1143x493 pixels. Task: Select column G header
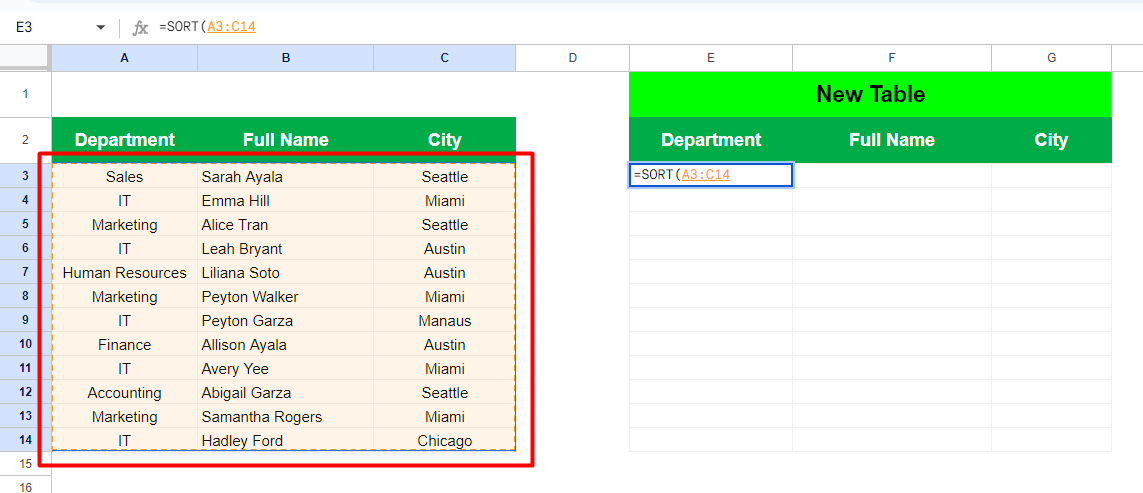1051,58
